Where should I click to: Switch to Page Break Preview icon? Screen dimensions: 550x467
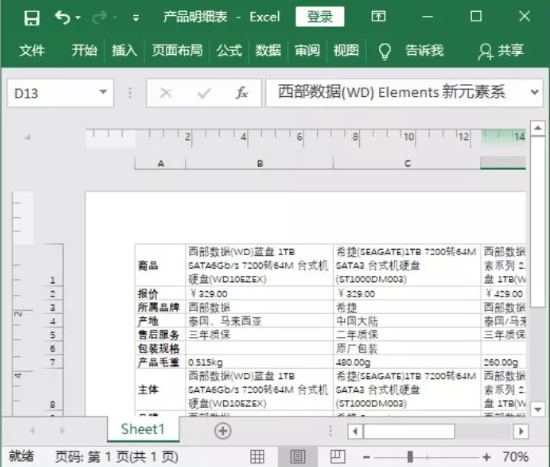pos(338,457)
